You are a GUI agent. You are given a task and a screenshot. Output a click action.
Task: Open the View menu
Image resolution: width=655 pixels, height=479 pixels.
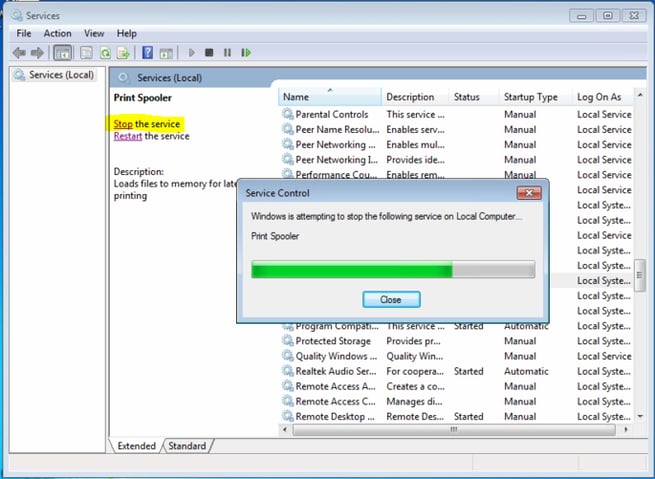pos(94,33)
